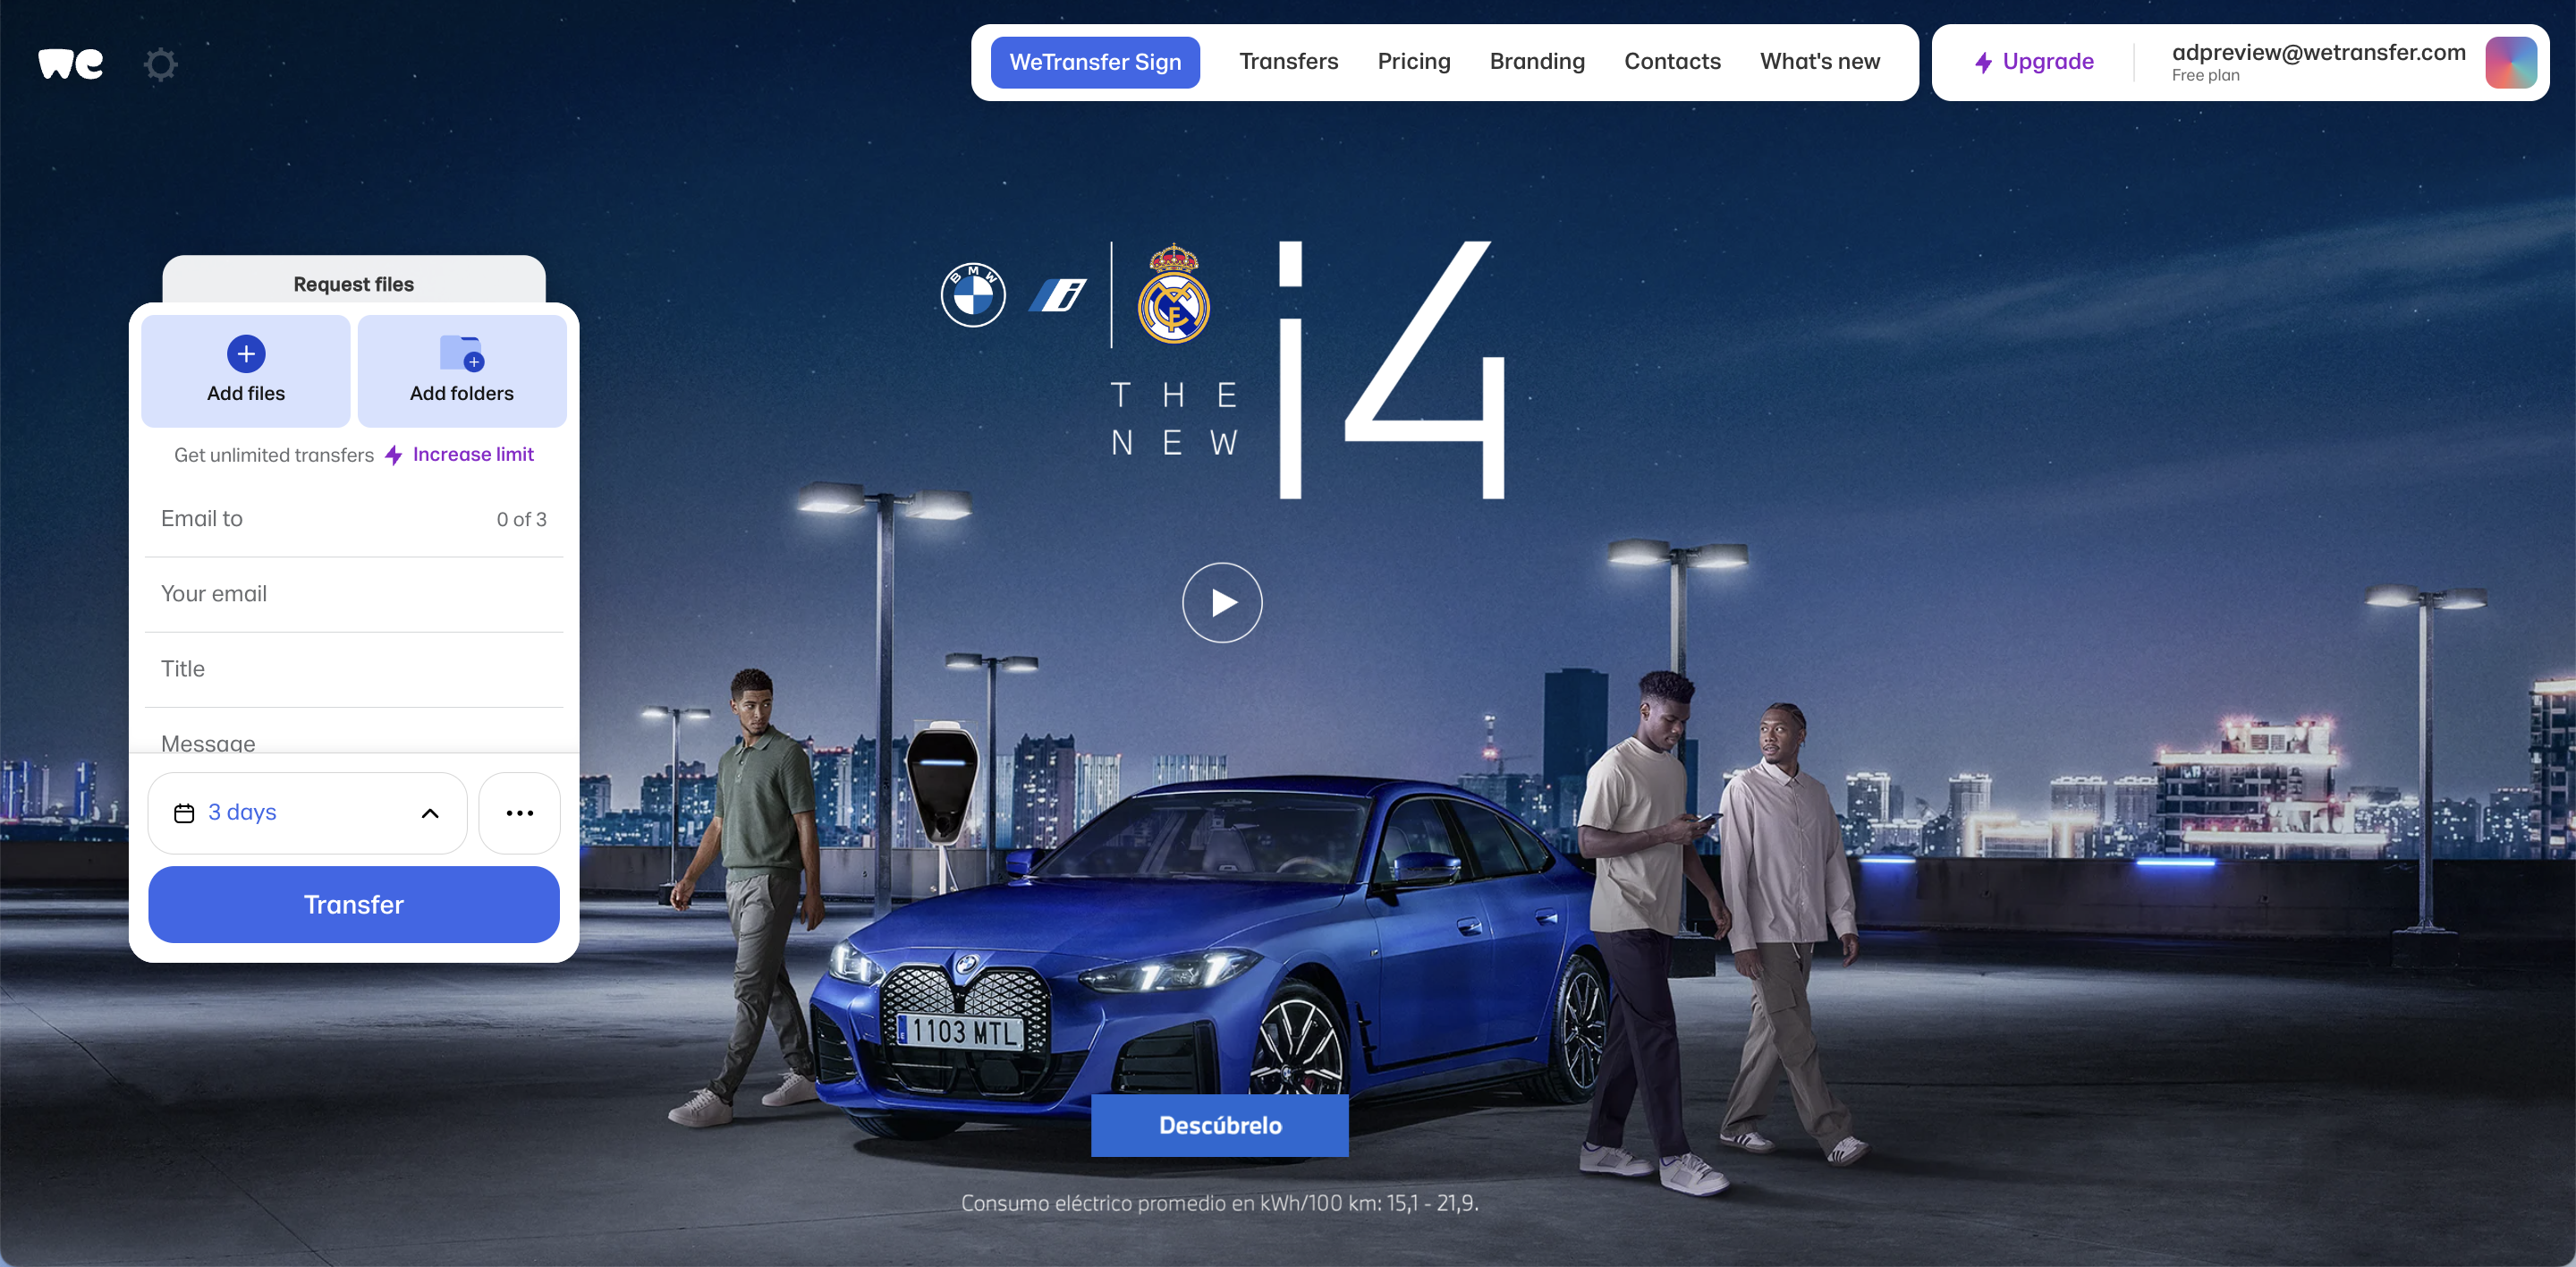Play the BMW i4 video
The image size is (2576, 1267).
1222,602
